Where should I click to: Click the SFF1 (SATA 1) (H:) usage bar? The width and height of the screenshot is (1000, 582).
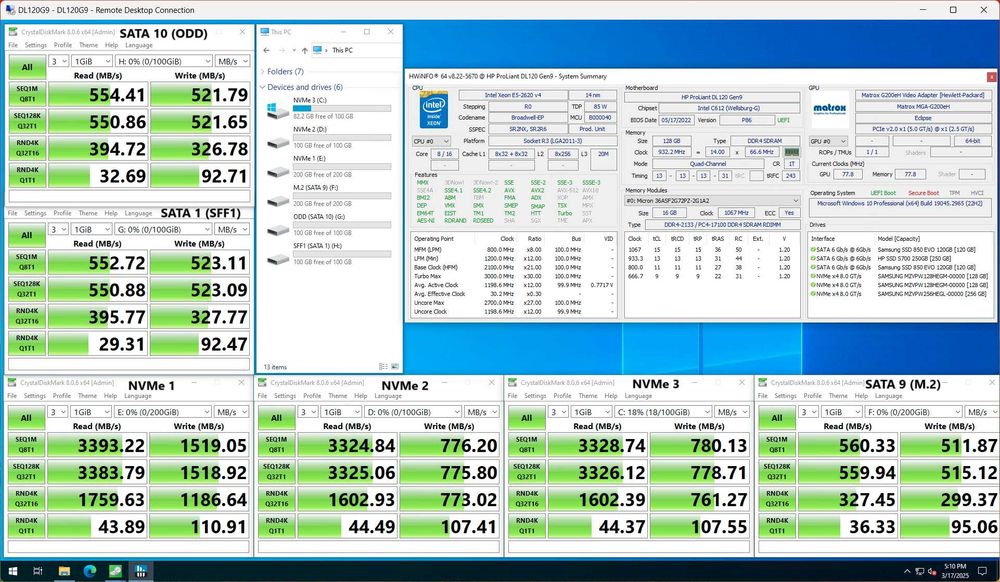pos(342,254)
